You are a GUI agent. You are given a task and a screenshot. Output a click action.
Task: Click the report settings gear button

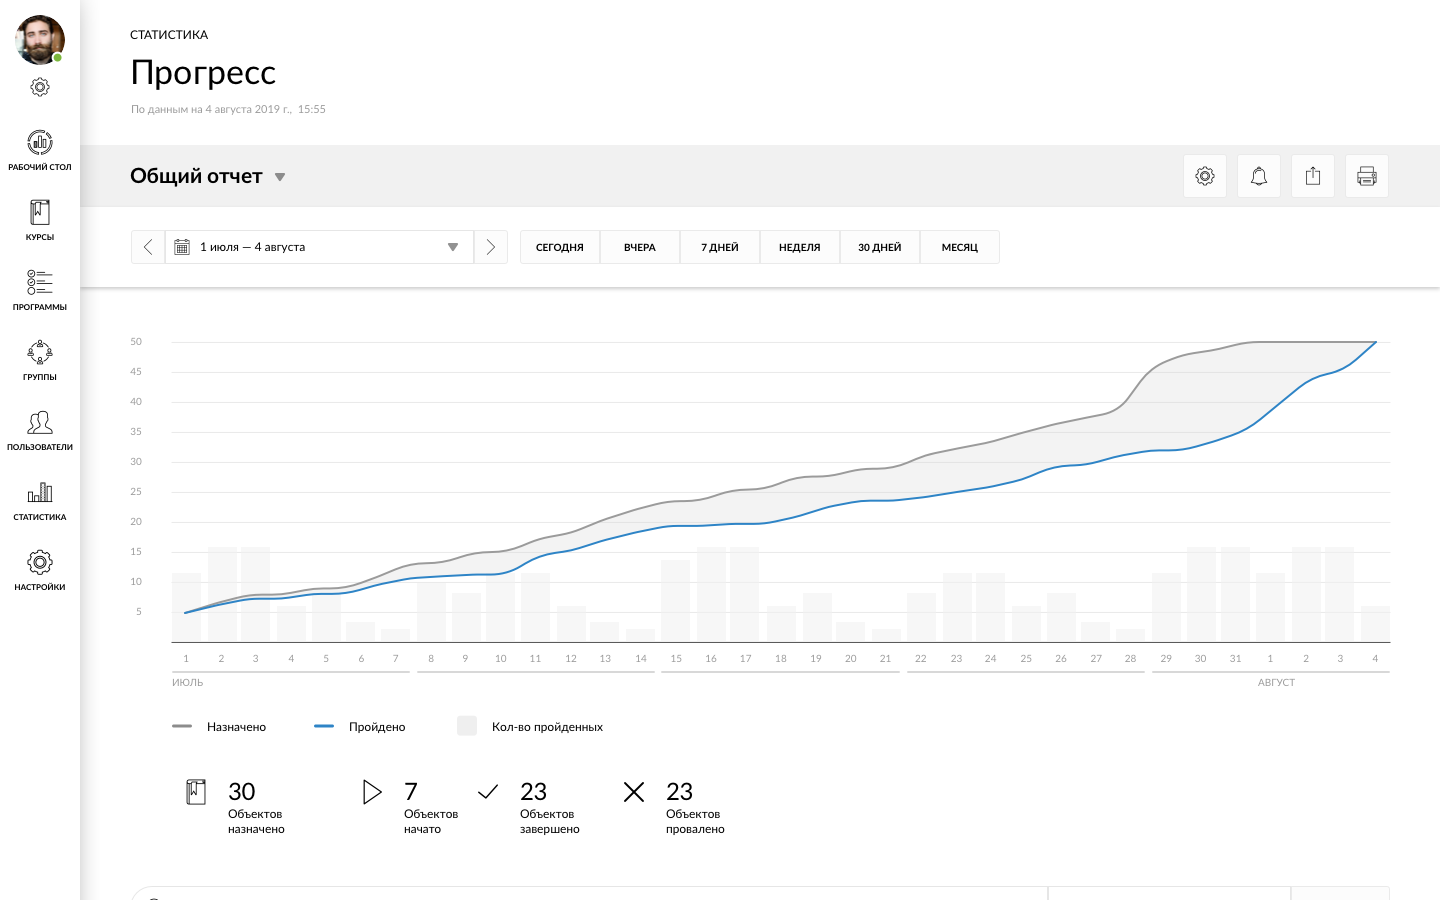tap(1205, 176)
